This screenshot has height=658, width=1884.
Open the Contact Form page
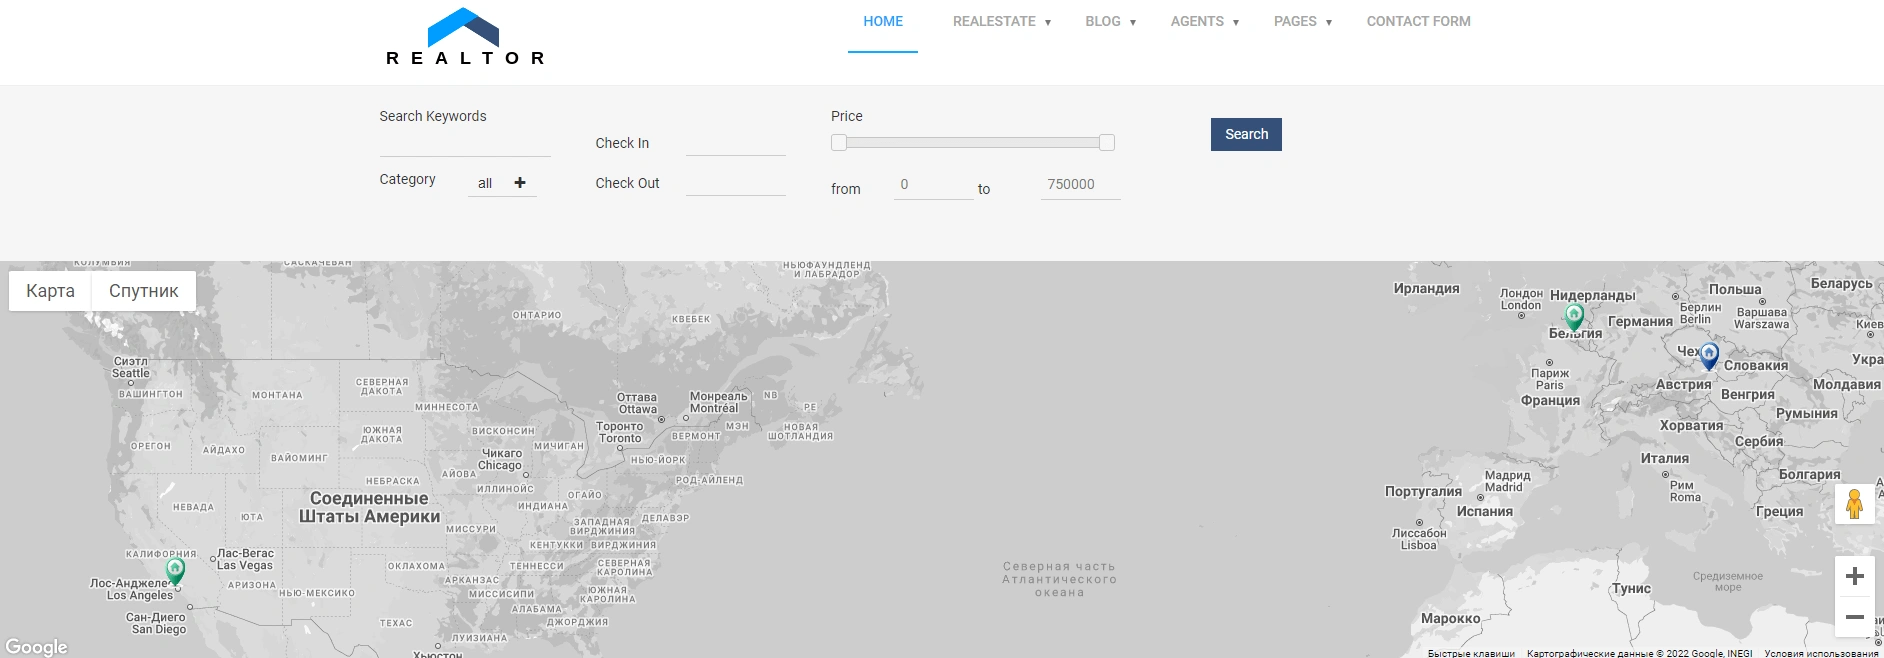[1418, 21]
